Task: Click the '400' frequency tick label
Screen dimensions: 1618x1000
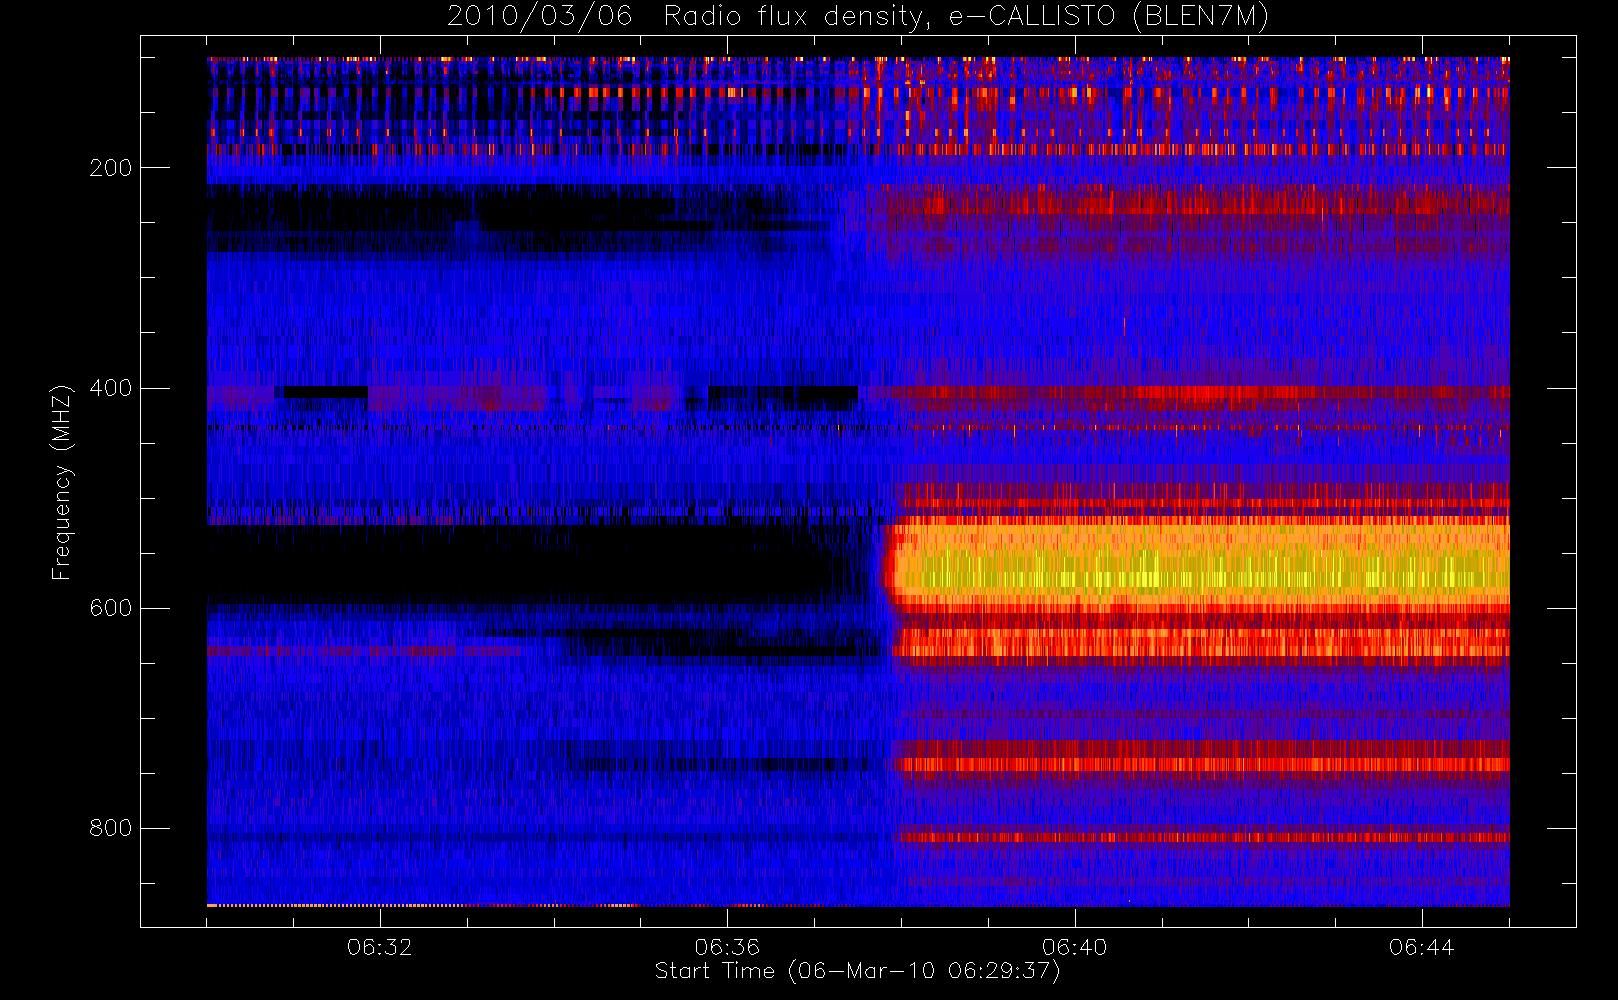Action: coord(110,388)
